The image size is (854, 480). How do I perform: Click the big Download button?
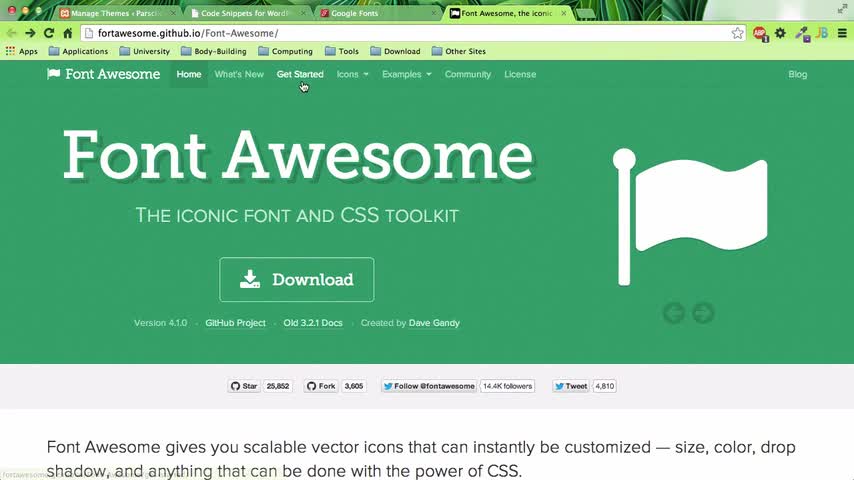pos(297,280)
